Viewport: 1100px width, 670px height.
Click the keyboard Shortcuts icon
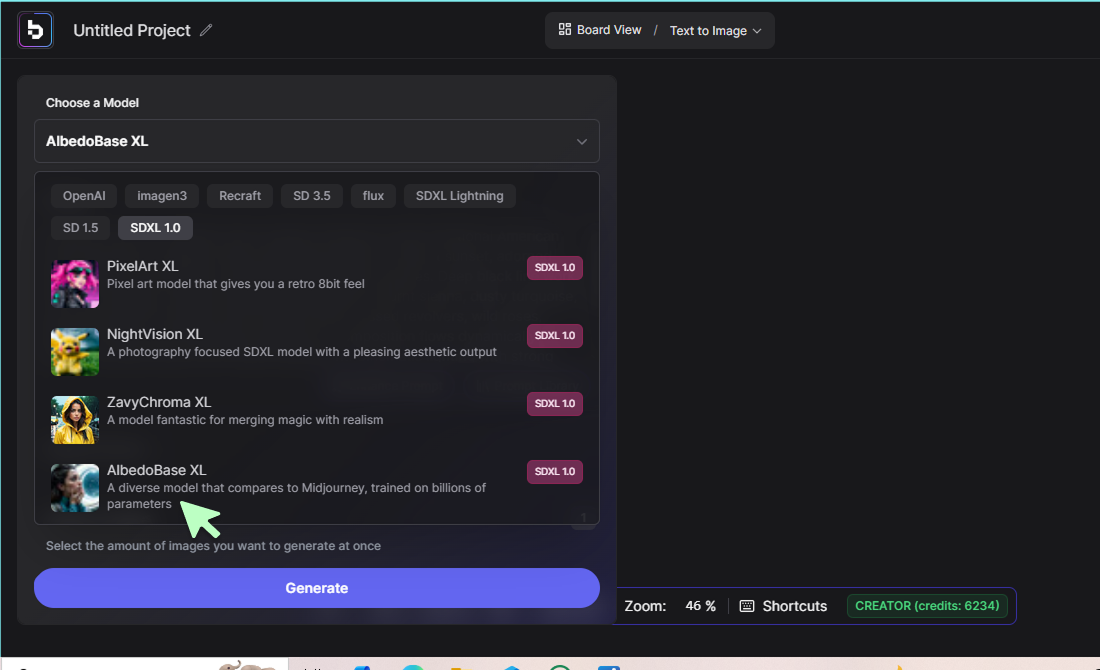(747, 606)
